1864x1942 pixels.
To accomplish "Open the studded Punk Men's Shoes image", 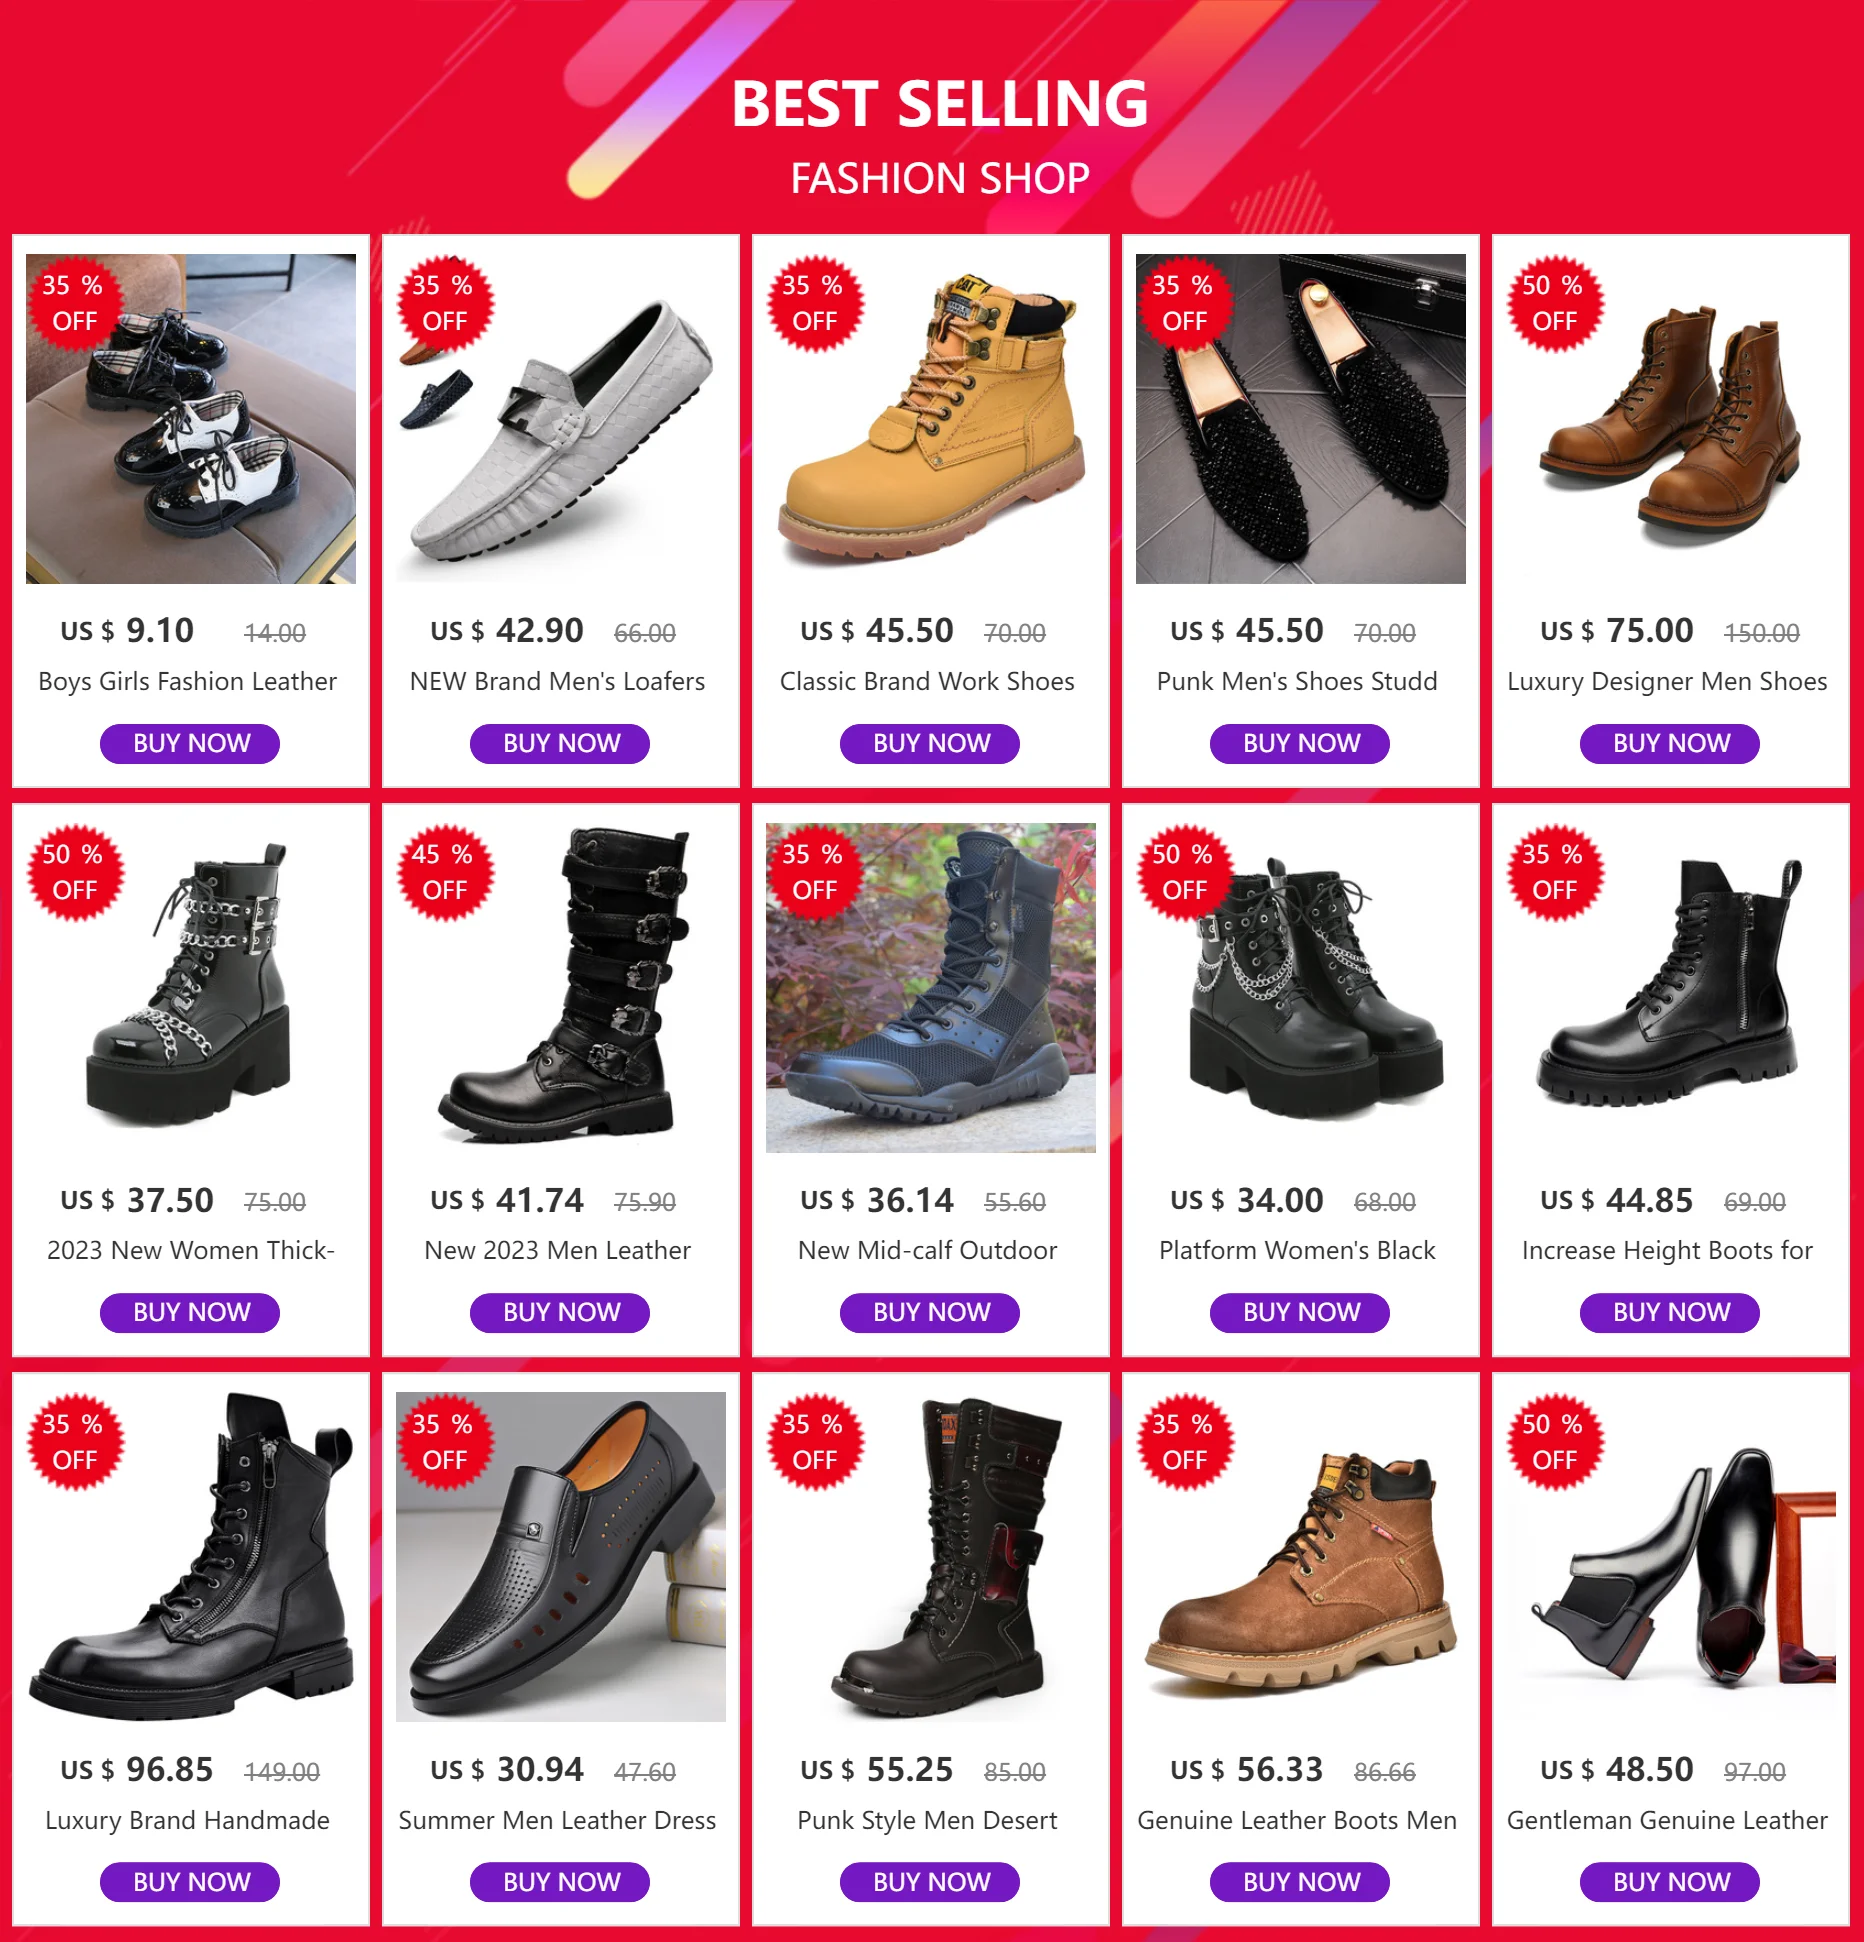I will [1301, 420].
